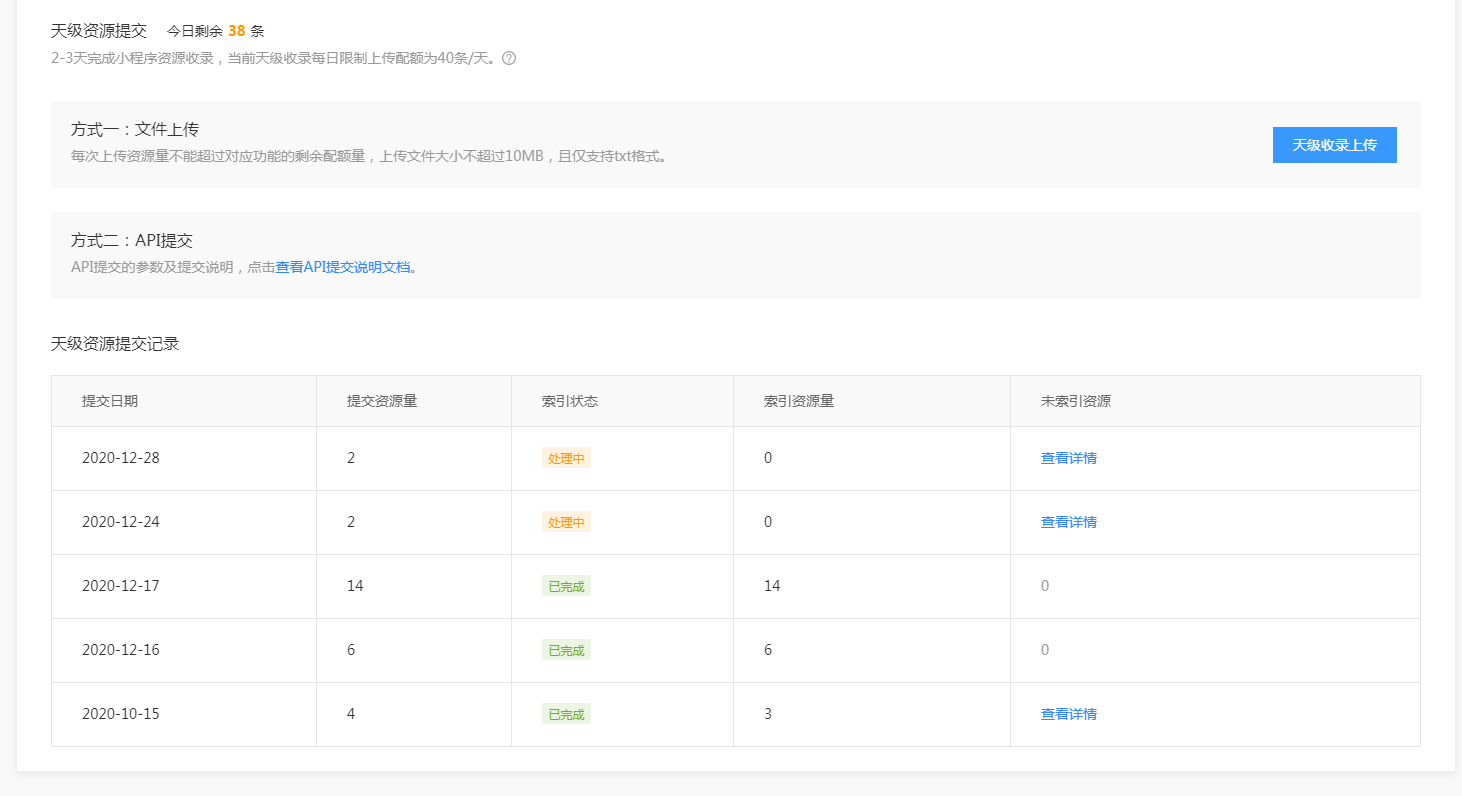Click the 天级收录上传 button
The image size is (1462, 796).
[x=1334, y=145]
